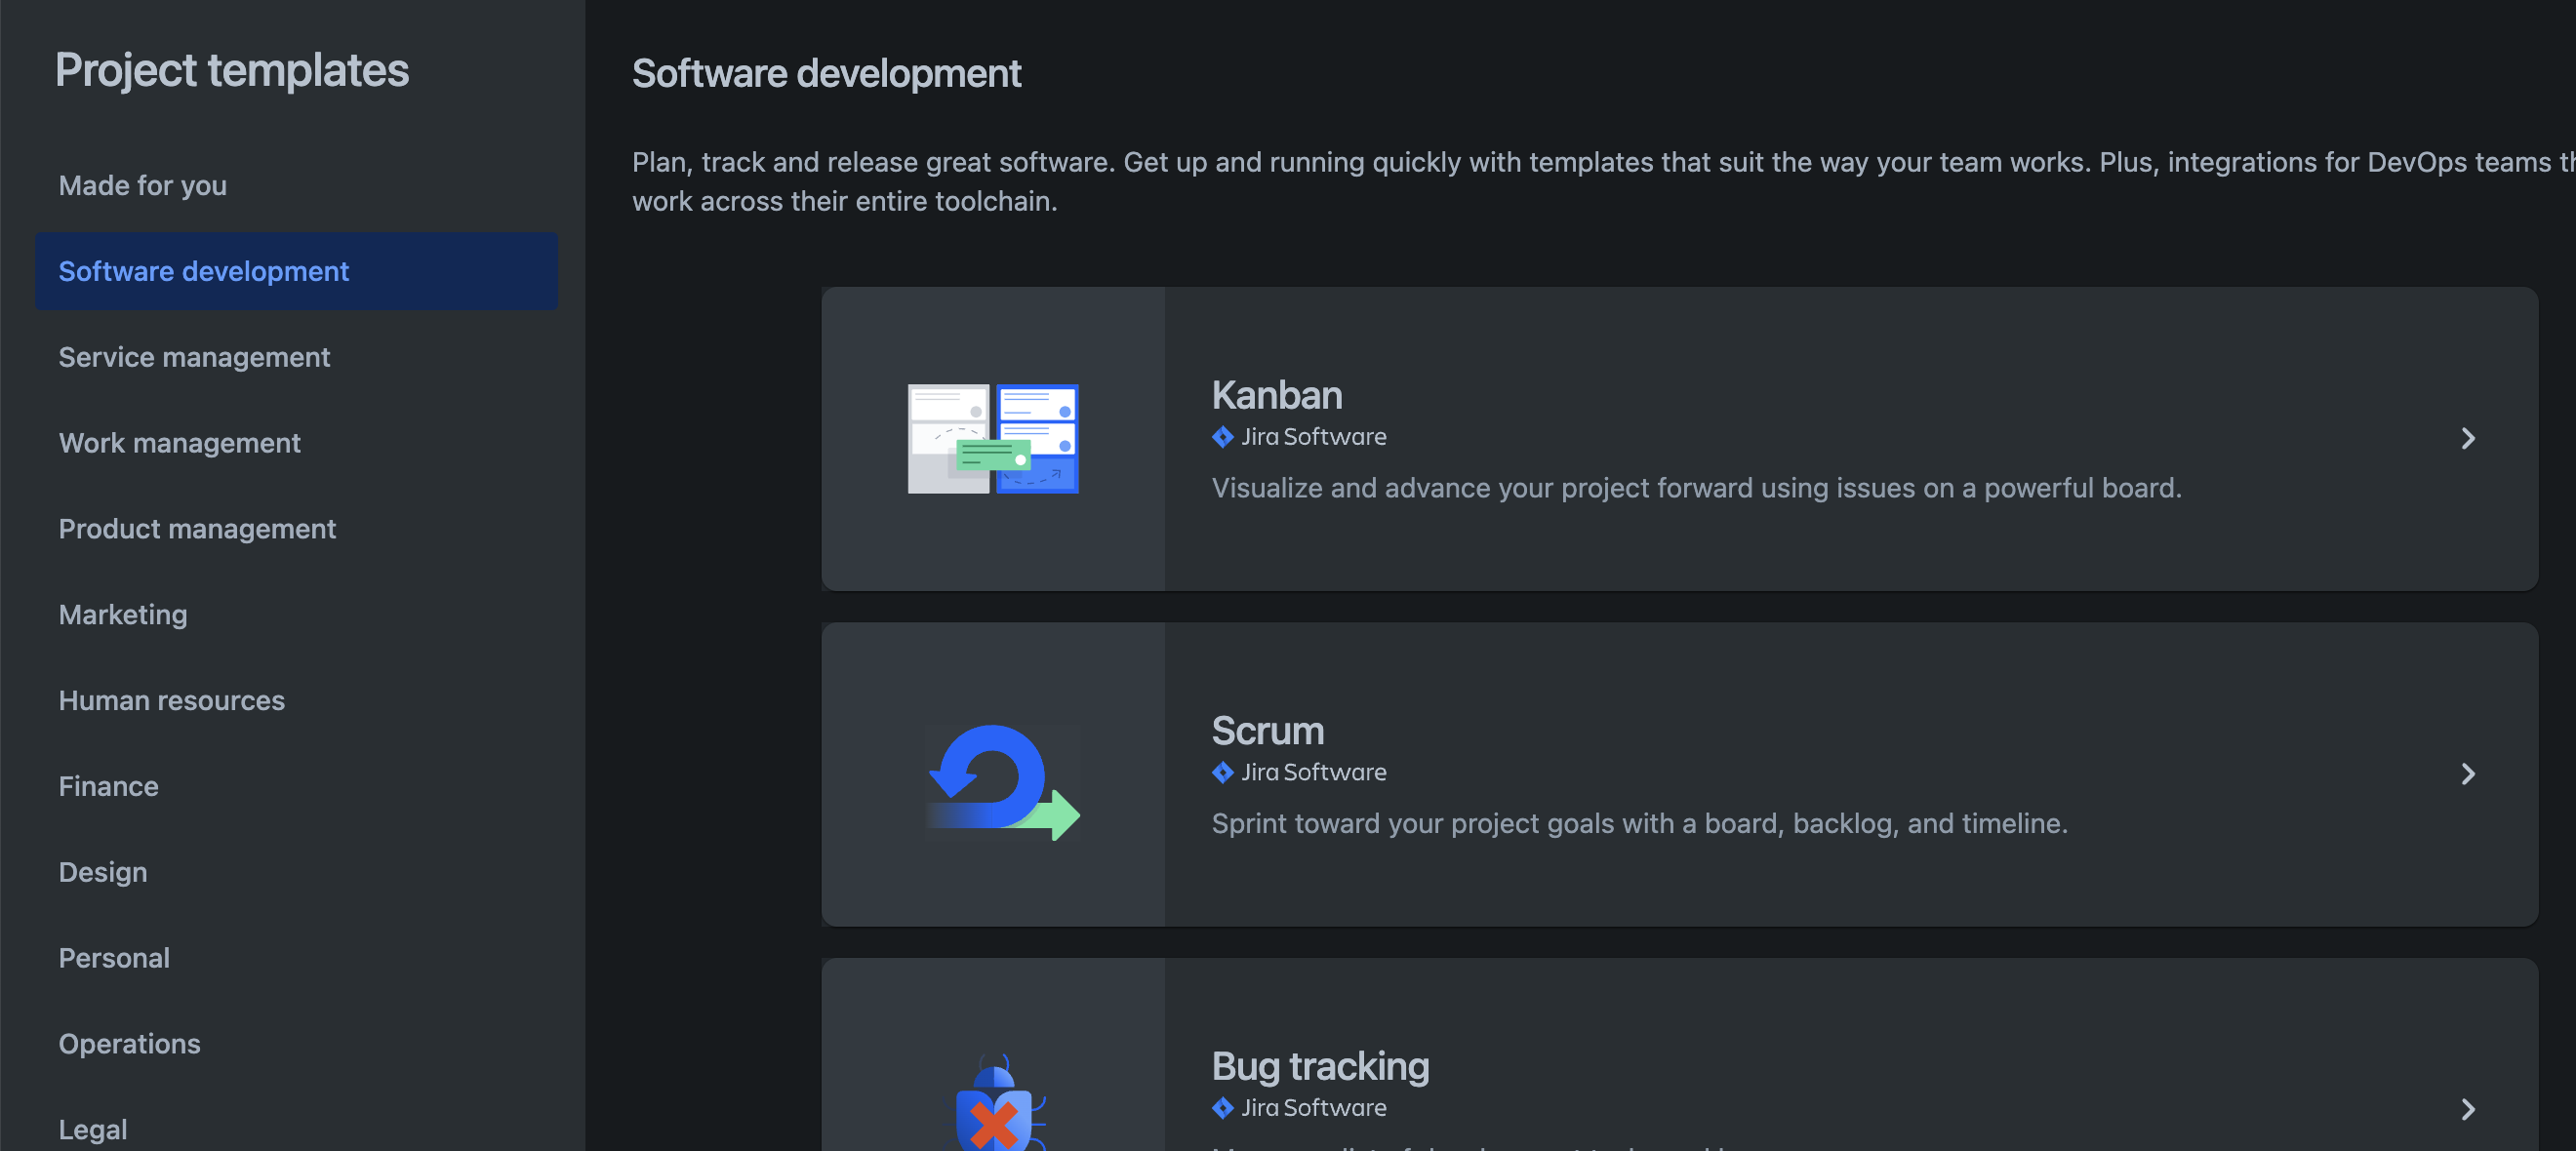Click Jira Software diamond logo under Bug tracking
This screenshot has height=1151, width=2576.
click(x=1222, y=1107)
